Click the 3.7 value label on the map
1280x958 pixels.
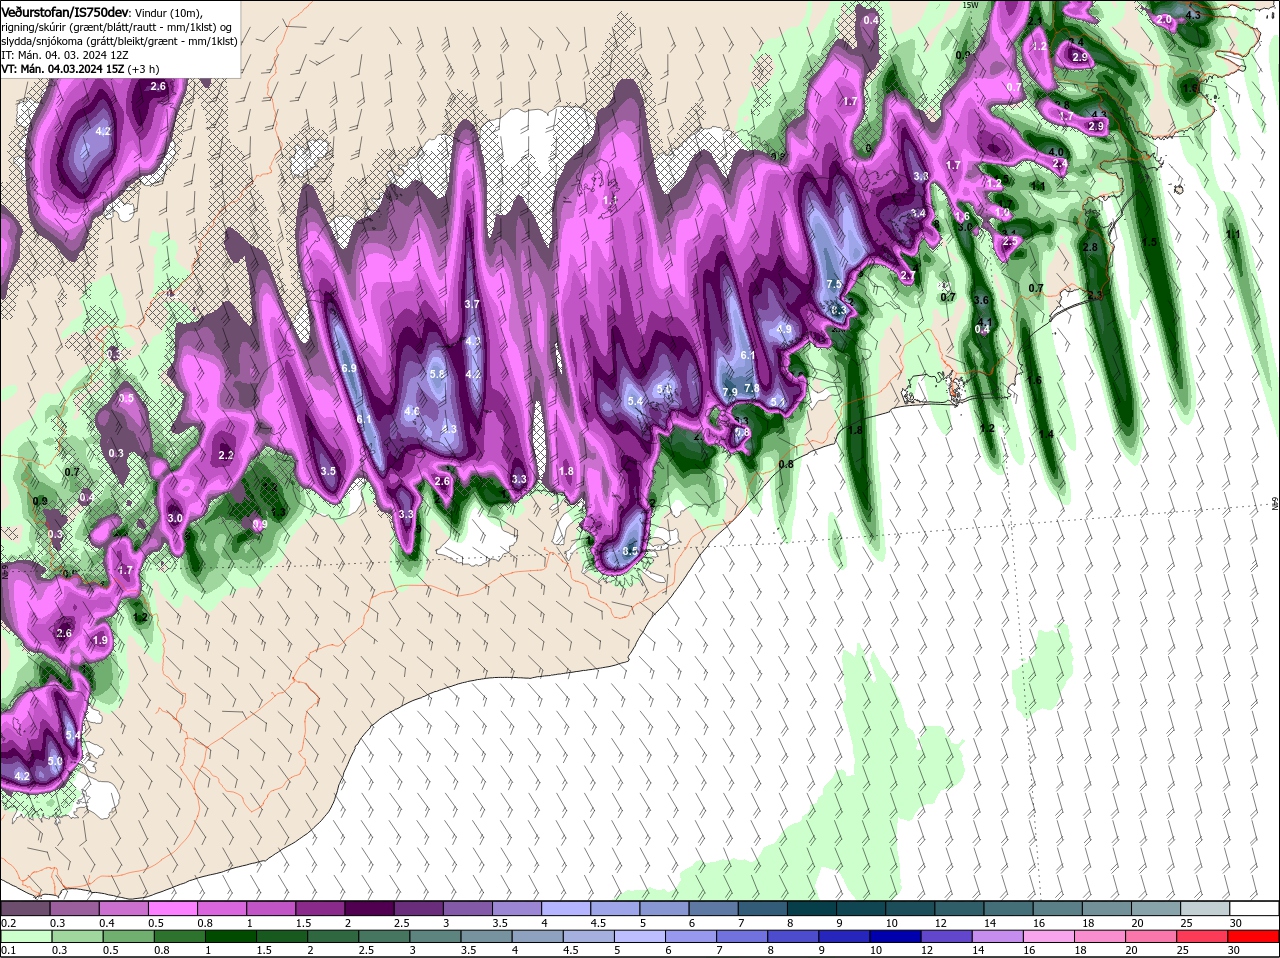(x=472, y=304)
